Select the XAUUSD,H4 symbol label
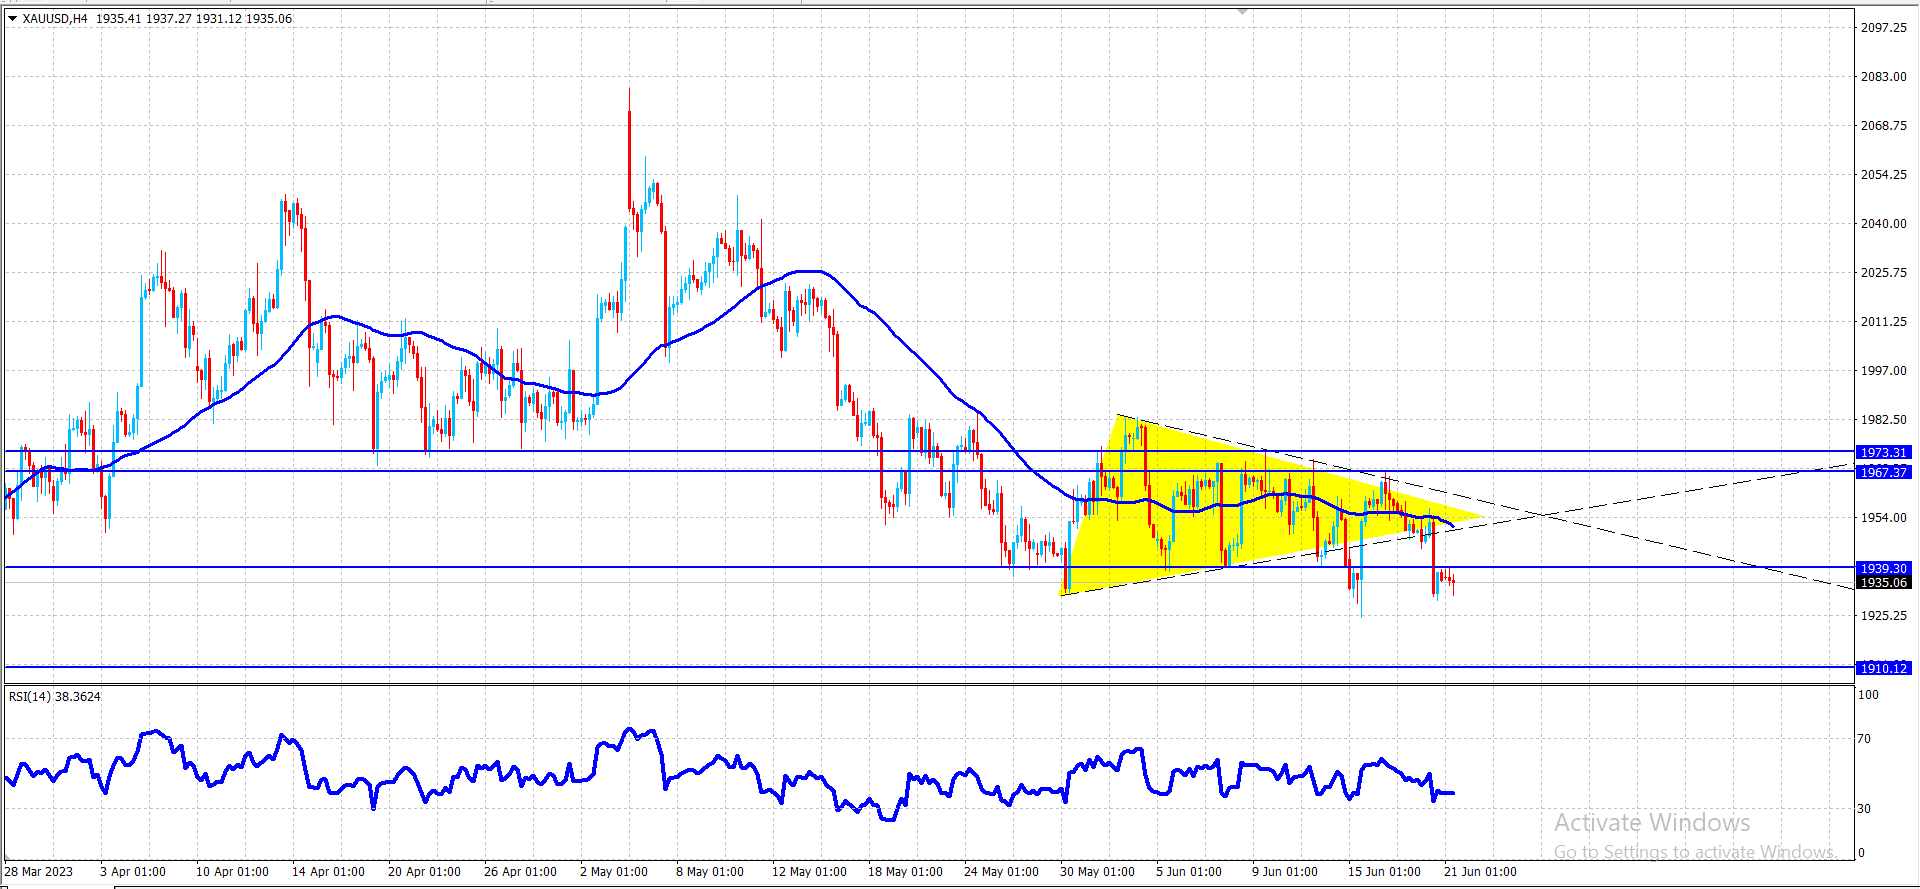This screenshot has height=889, width=1920. (x=55, y=19)
